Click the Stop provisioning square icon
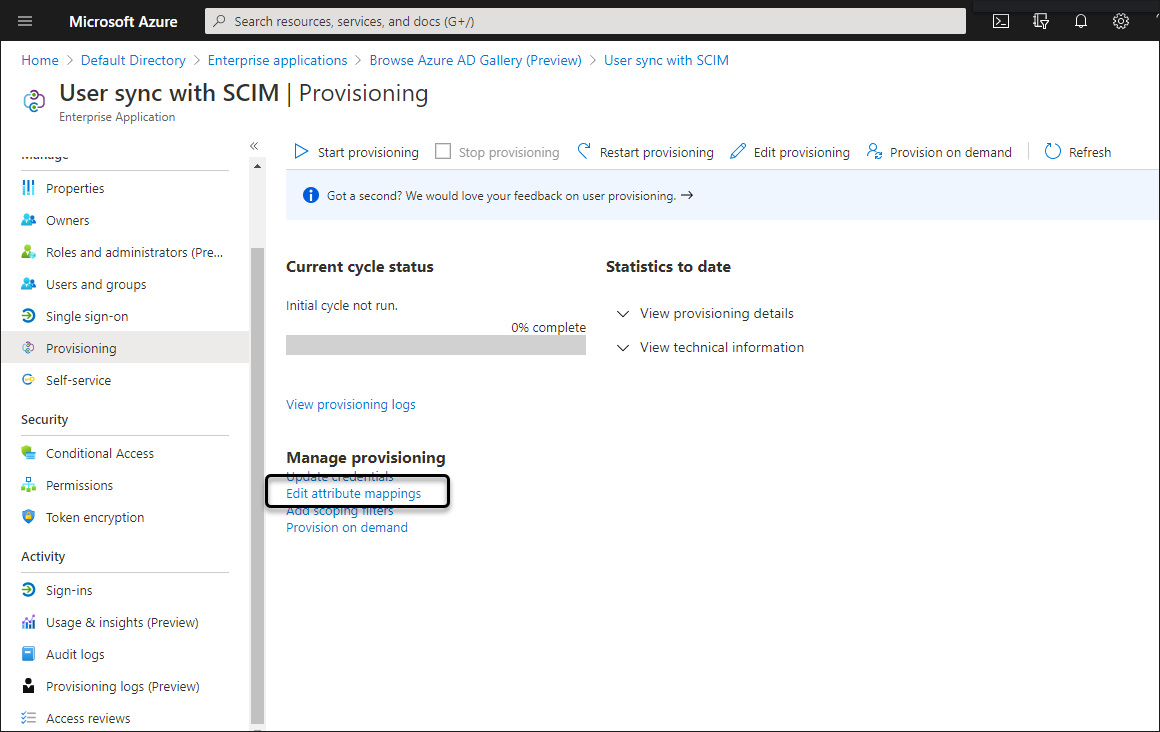1160x732 pixels. point(442,151)
